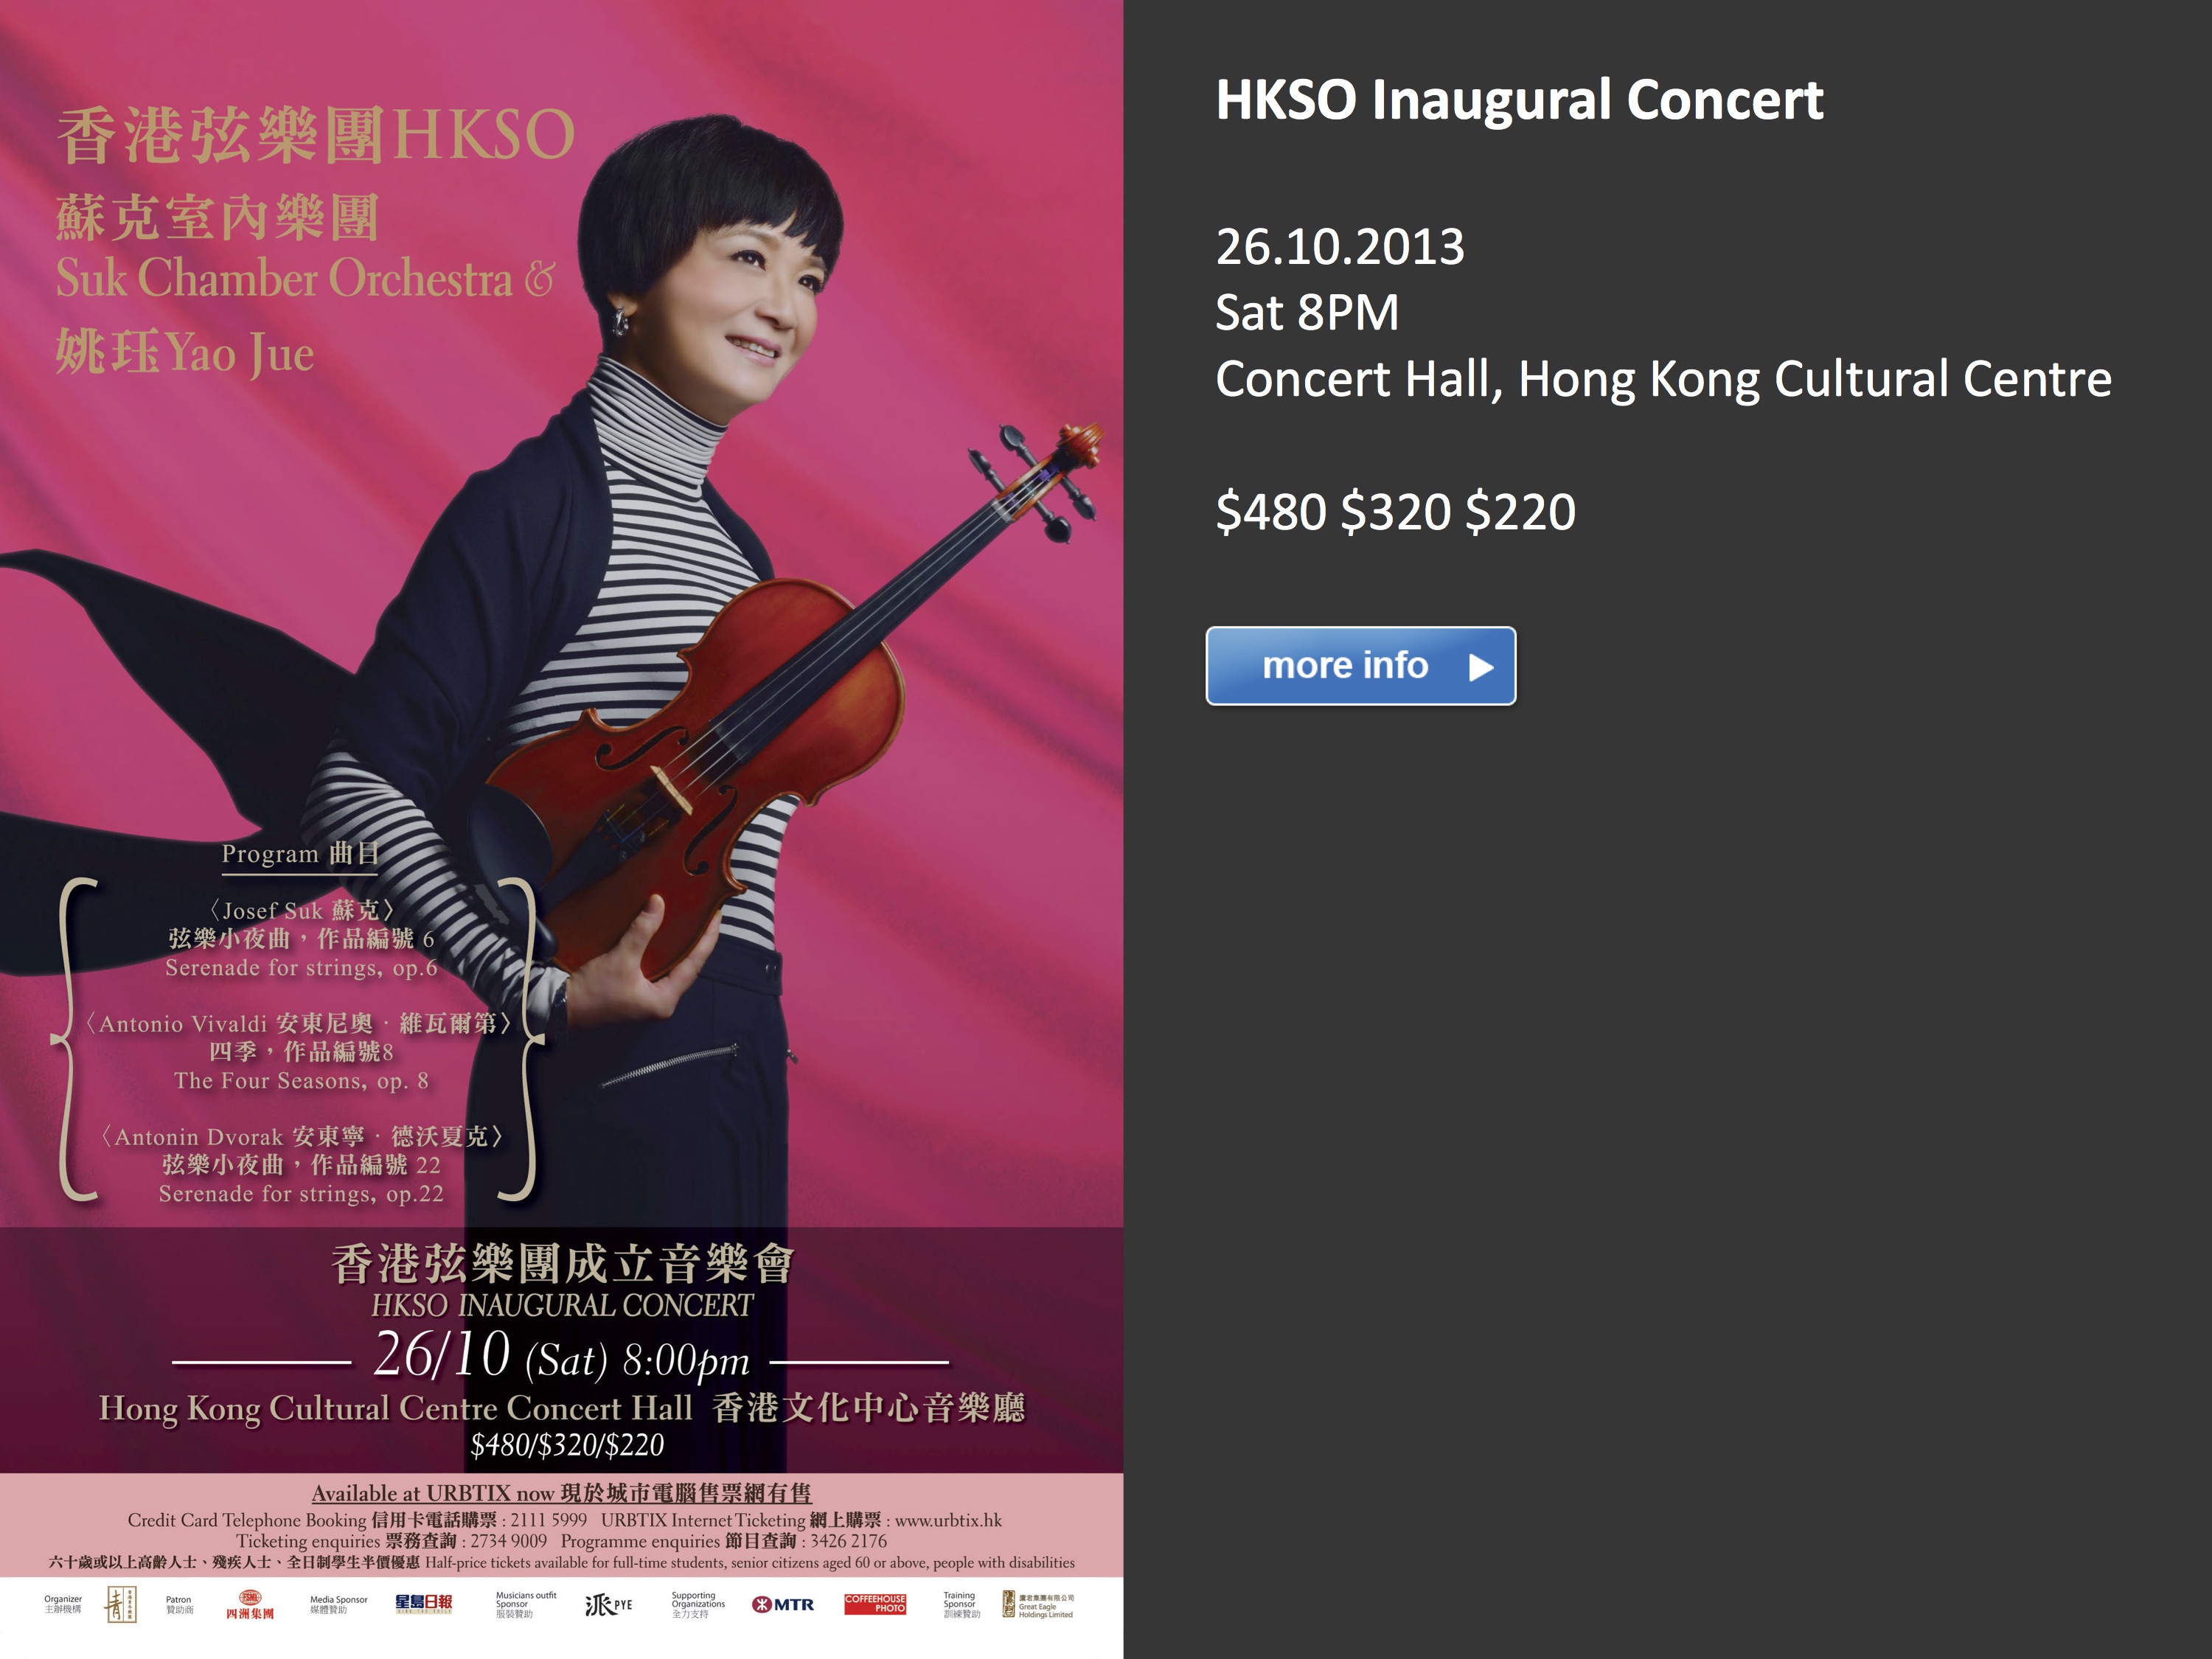
Task: Click the play arrow on more info button
Action: (1481, 667)
